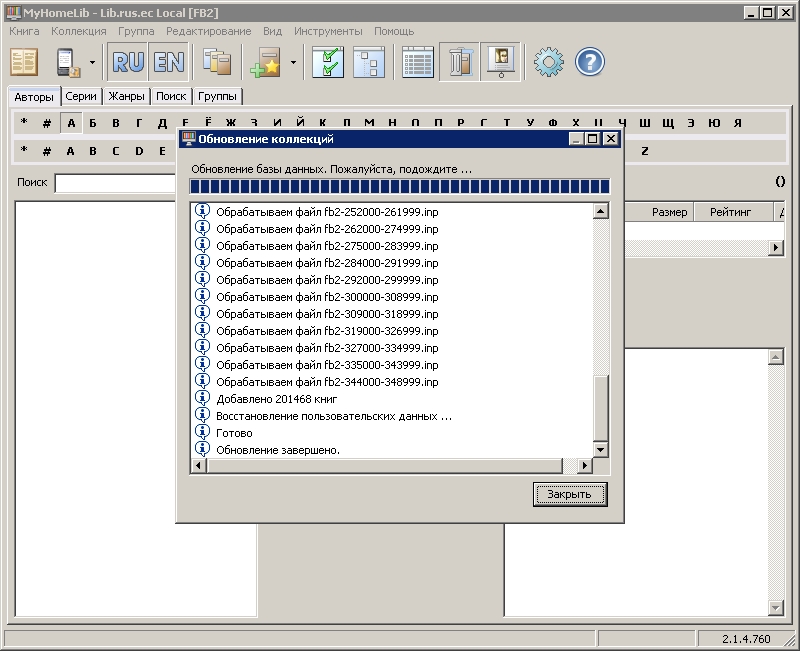Click the update progress bar
800x651 pixels.
coord(400,187)
